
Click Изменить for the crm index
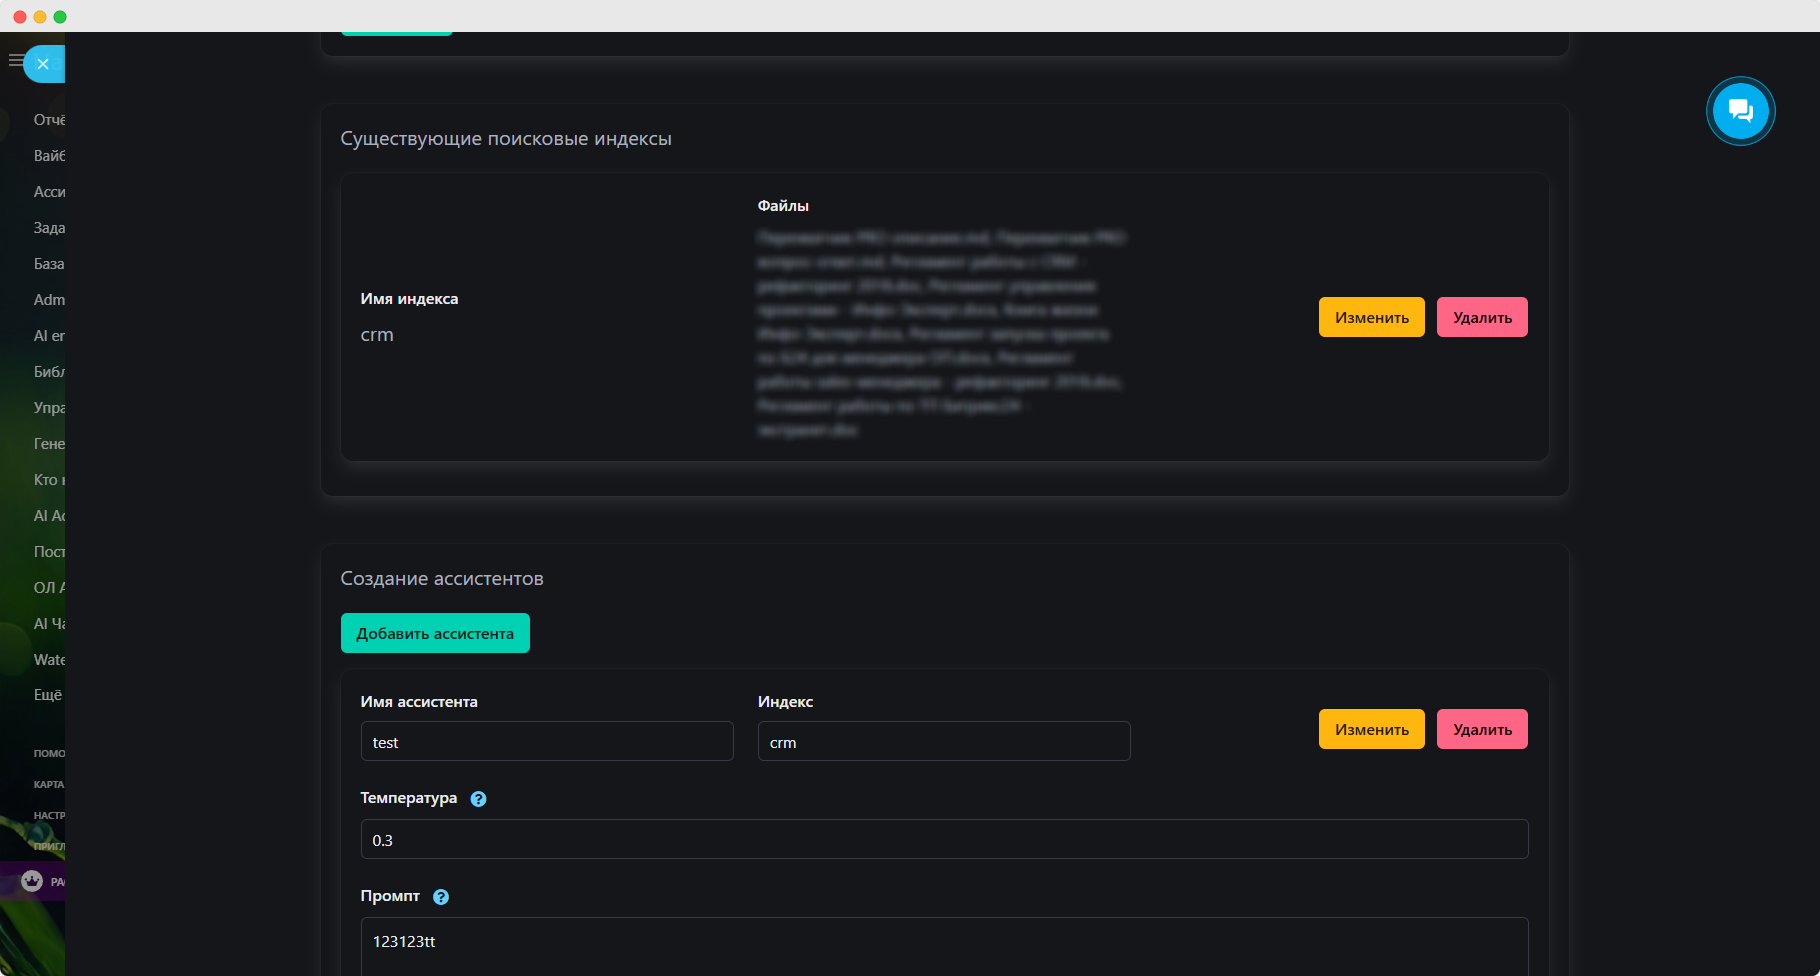coord(1371,317)
